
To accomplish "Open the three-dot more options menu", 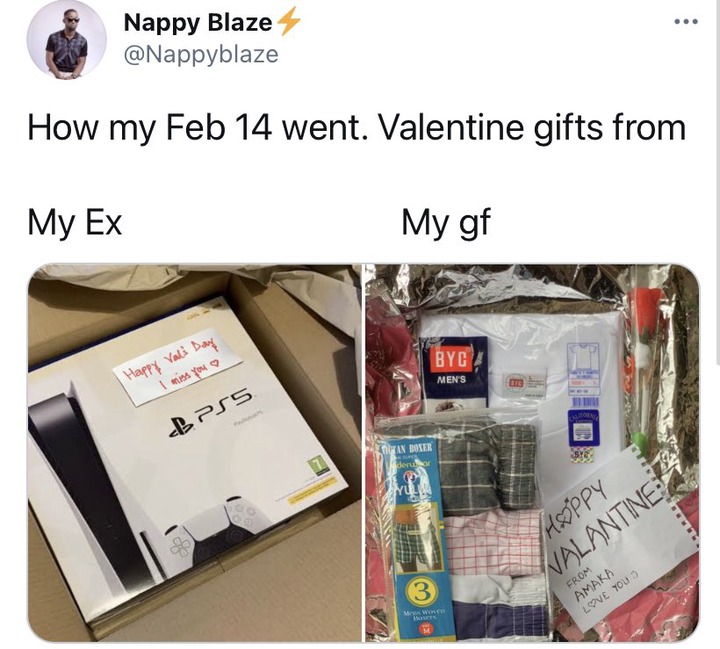I will point(686,21).
